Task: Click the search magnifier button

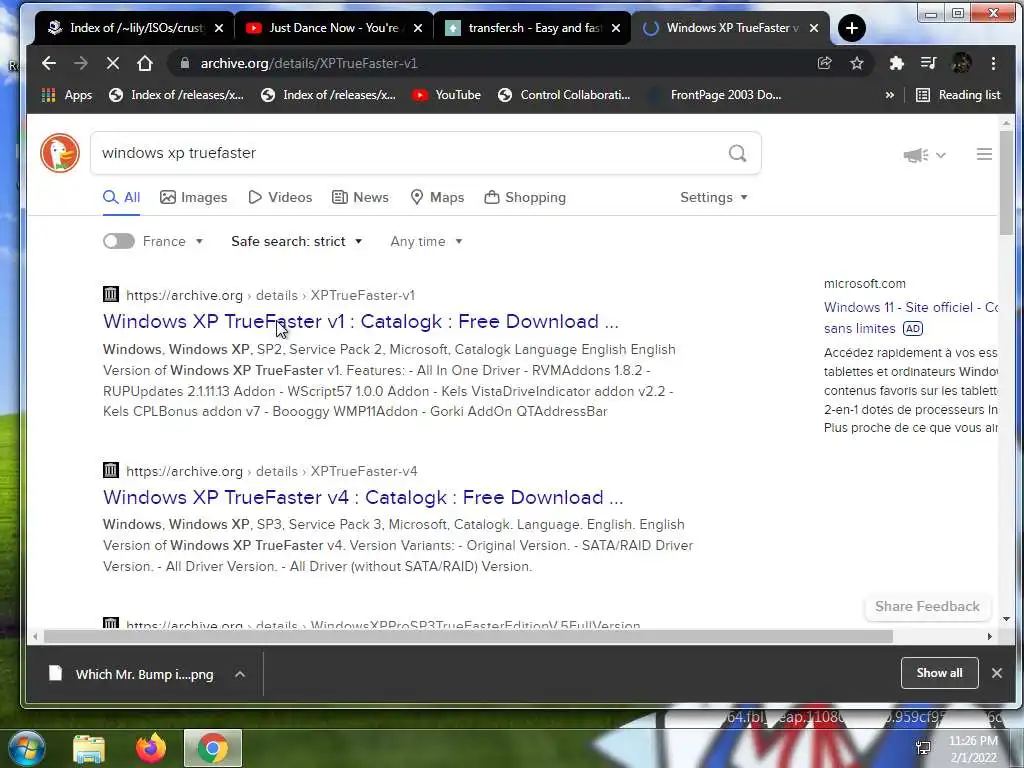Action: point(737,153)
